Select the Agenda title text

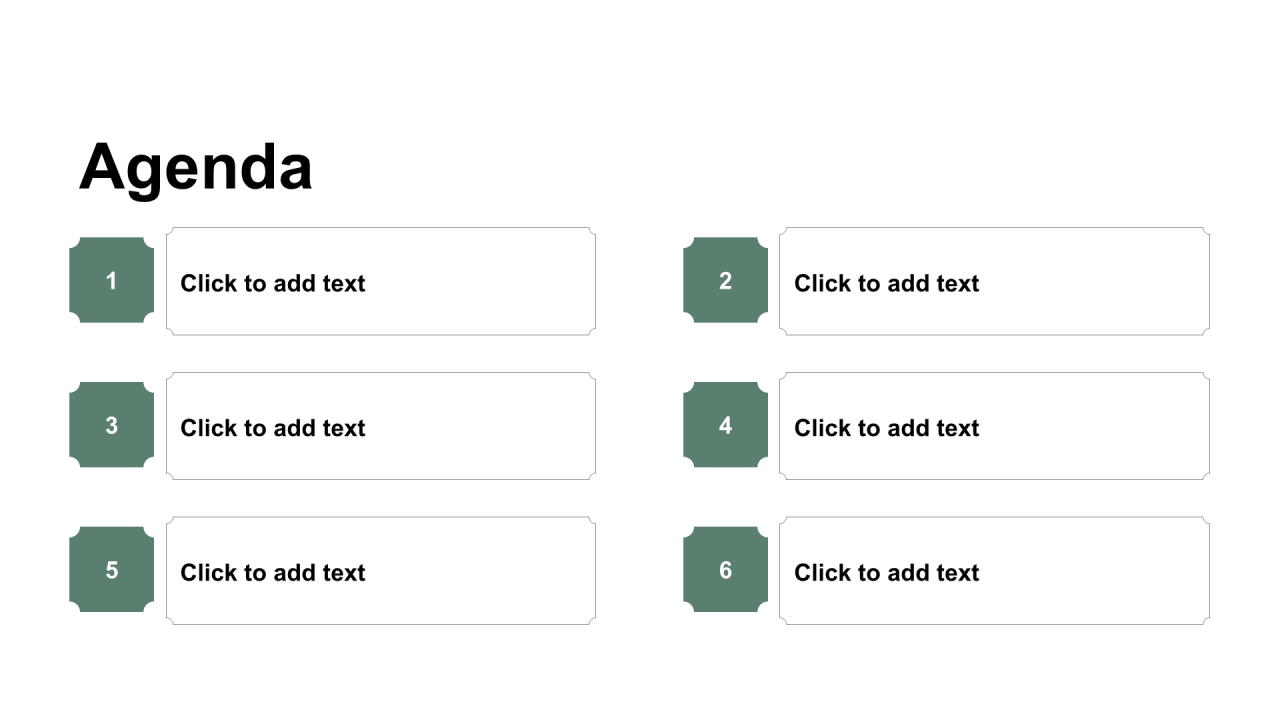coord(196,167)
